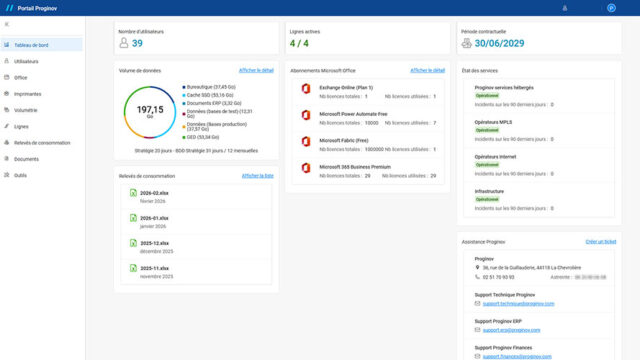640x360 pixels.
Task: Click the Office sidebar icon
Action: [x=7, y=77]
